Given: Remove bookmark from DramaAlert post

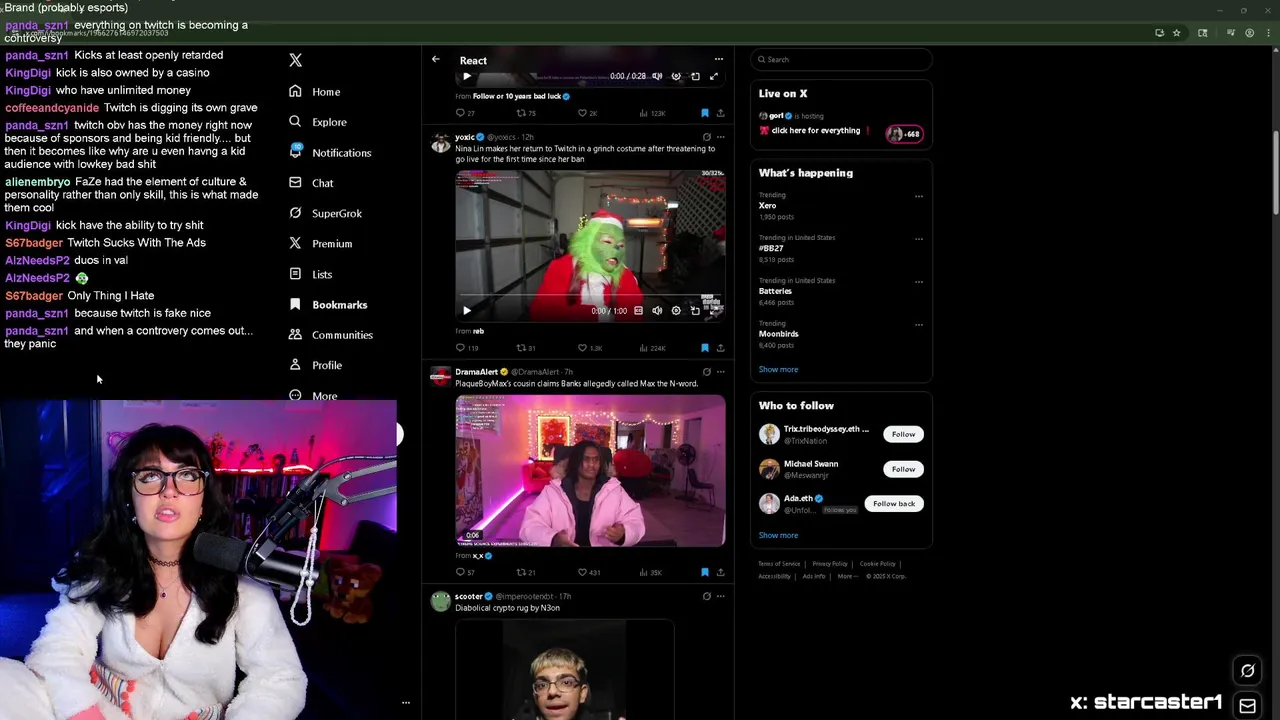Looking at the screenshot, I should 705,572.
